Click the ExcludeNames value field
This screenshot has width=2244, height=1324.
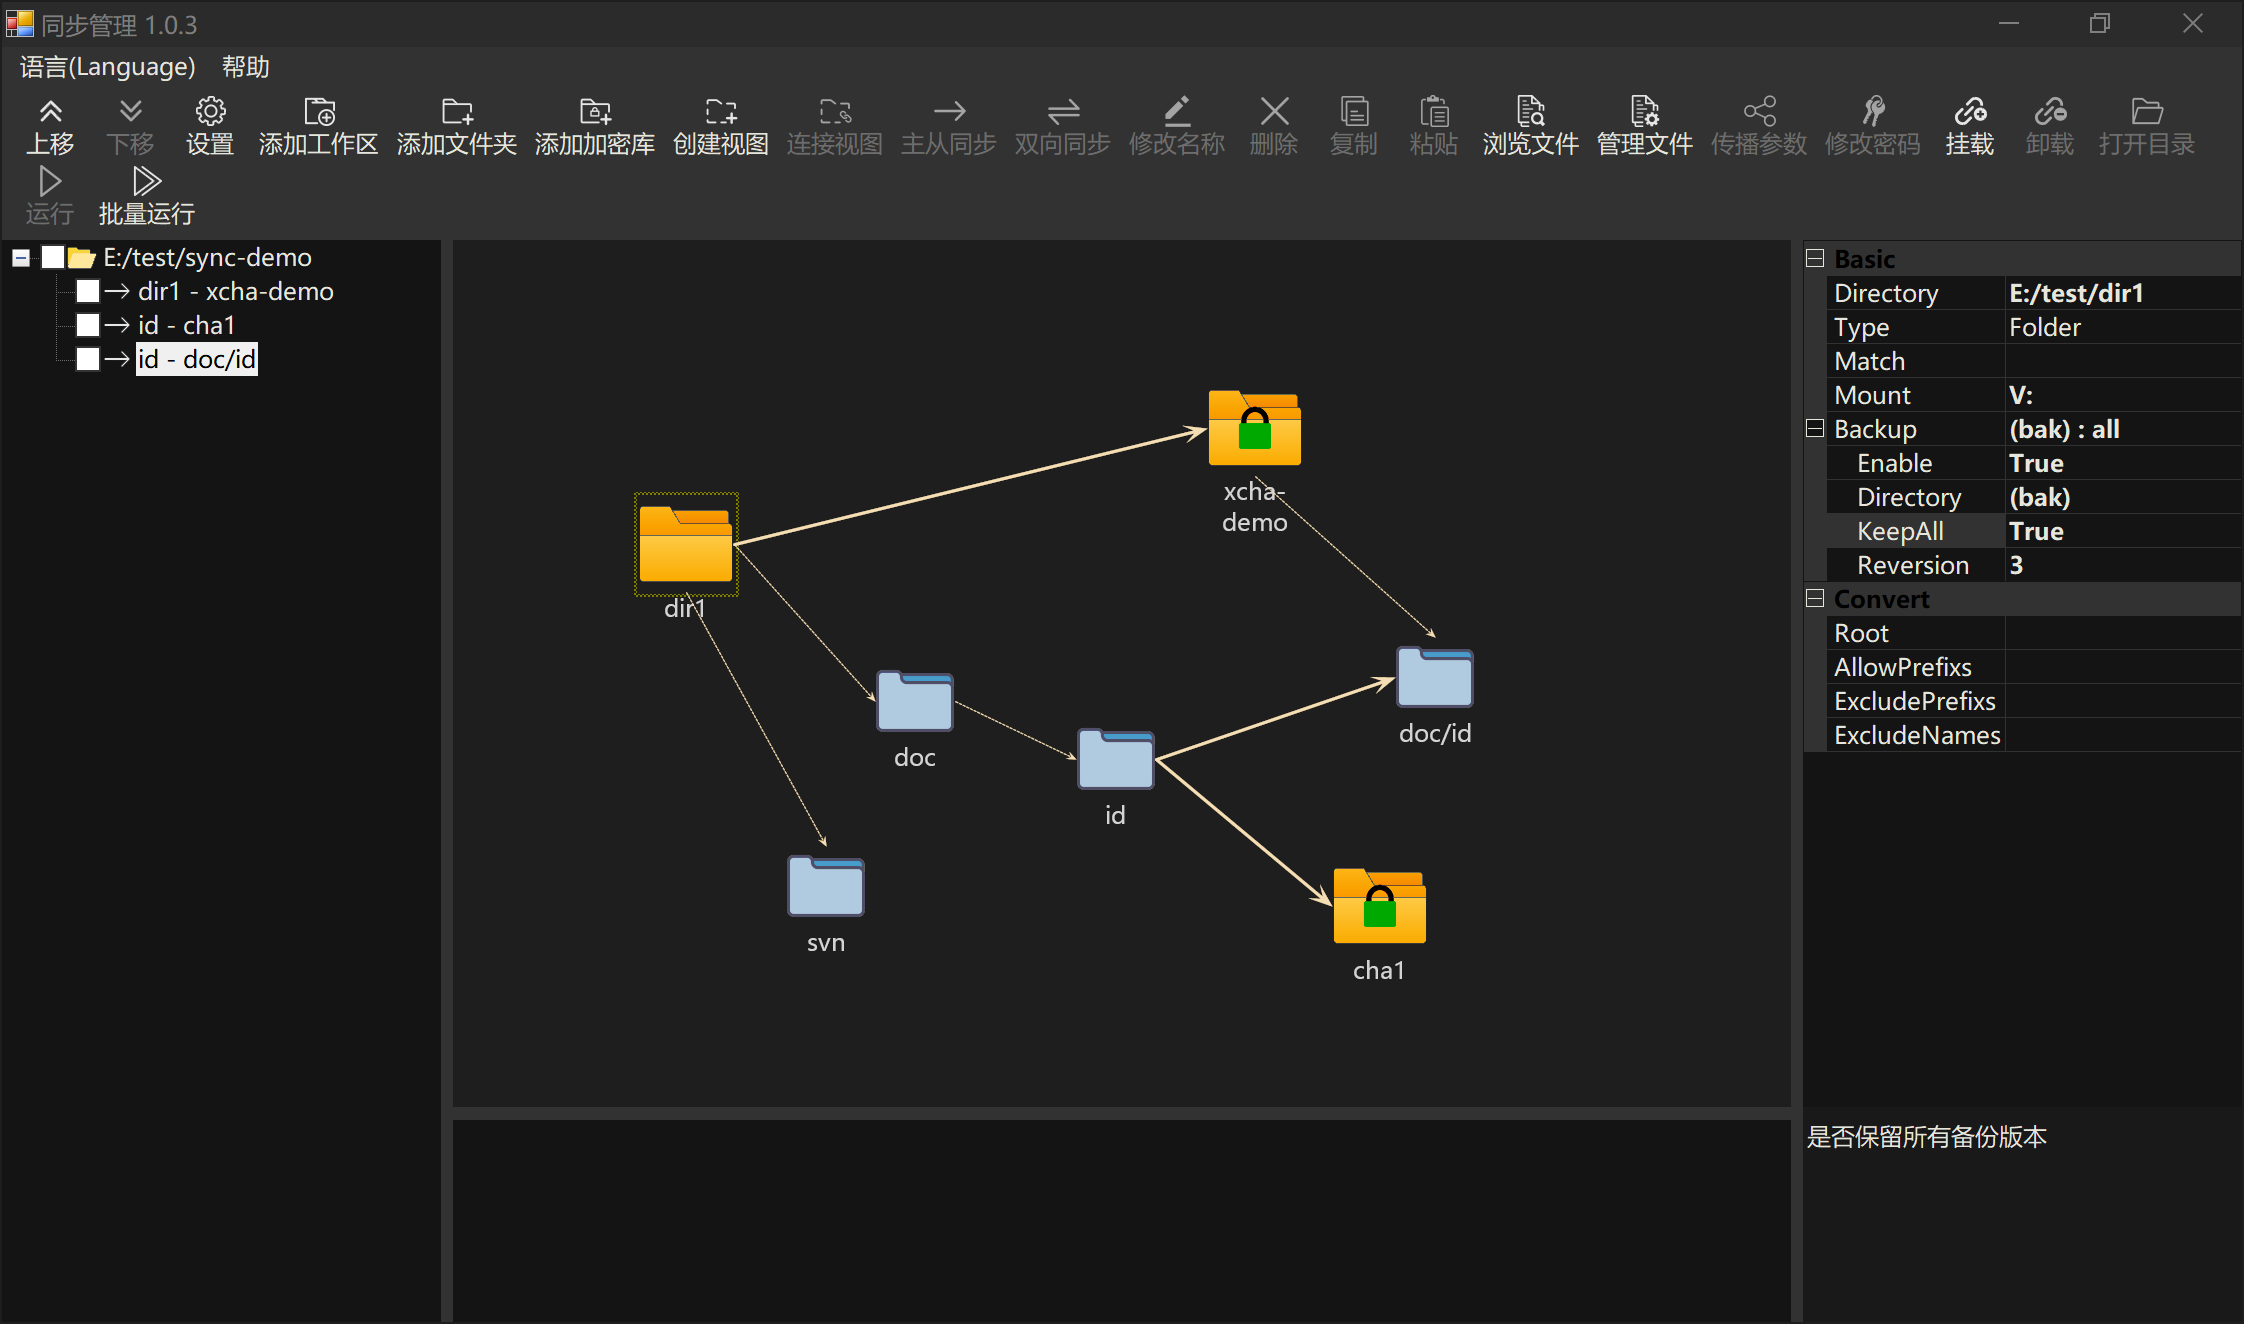(x=2120, y=735)
